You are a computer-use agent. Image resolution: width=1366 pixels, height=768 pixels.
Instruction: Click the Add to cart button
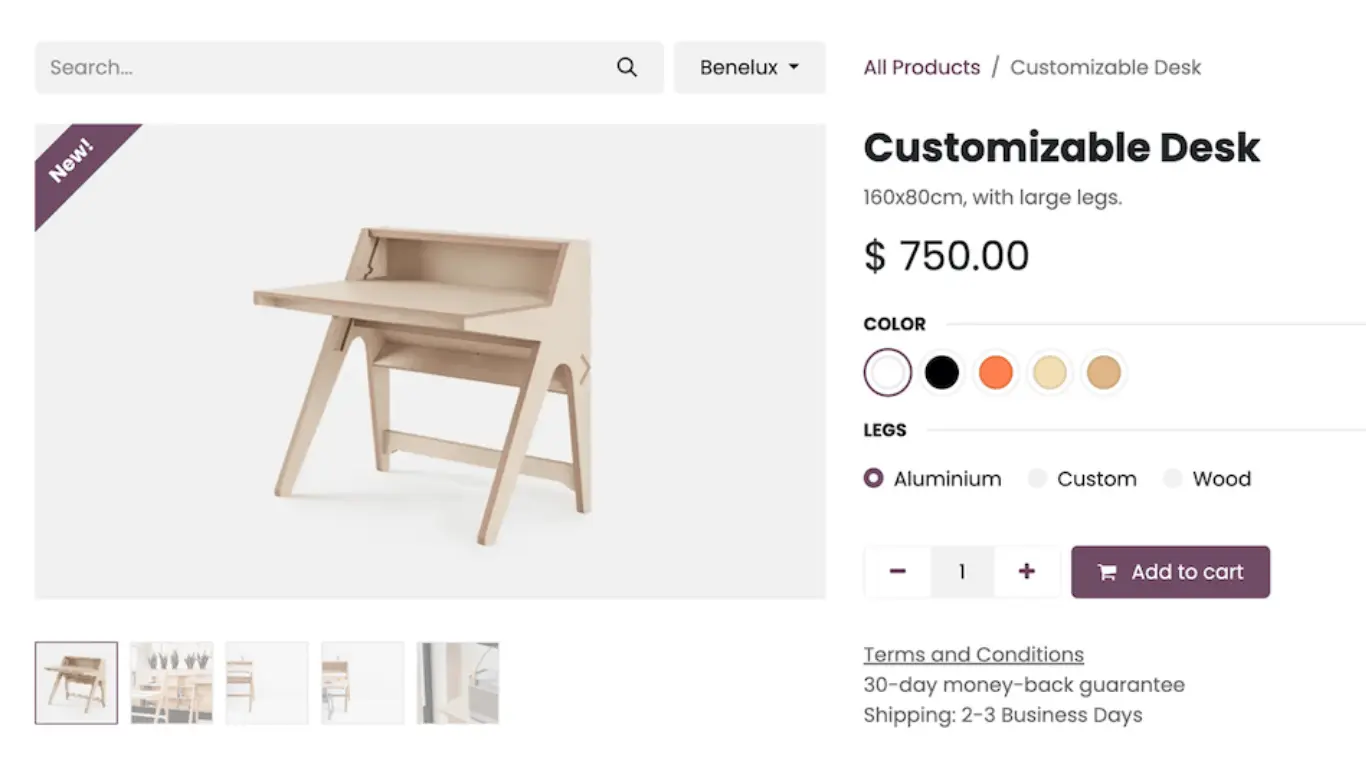[1170, 572]
